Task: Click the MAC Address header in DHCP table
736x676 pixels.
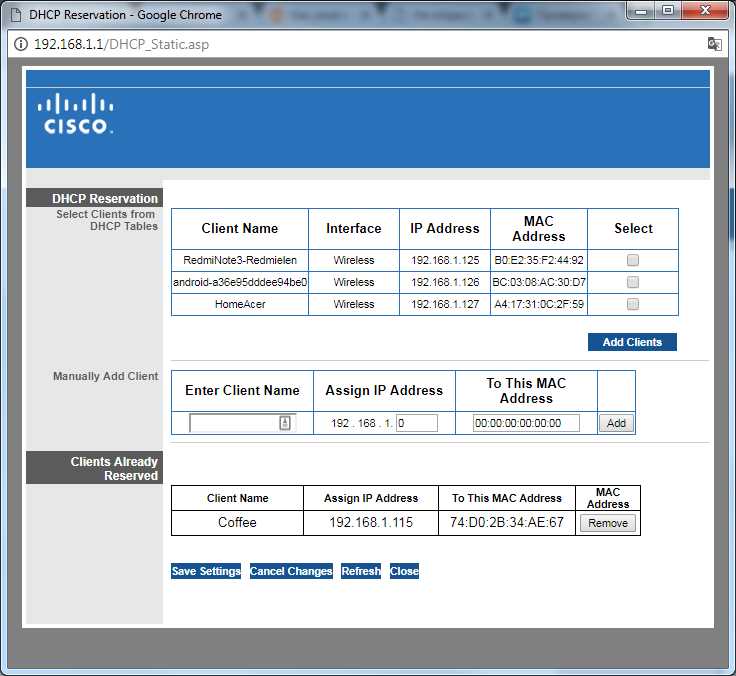Action: point(539,229)
